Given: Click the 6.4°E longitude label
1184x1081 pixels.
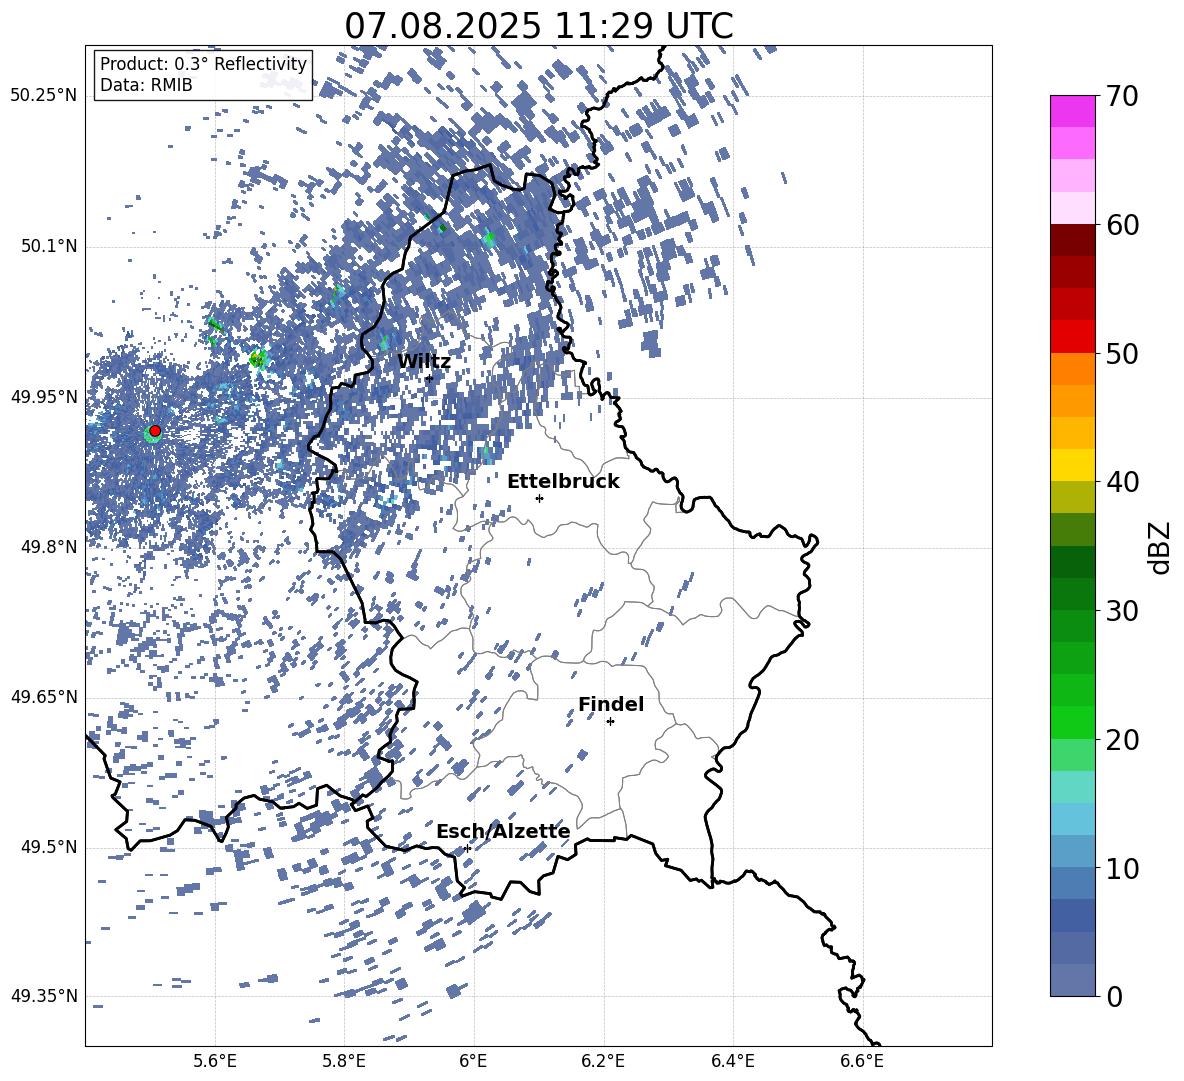Looking at the screenshot, I should tap(732, 1062).
